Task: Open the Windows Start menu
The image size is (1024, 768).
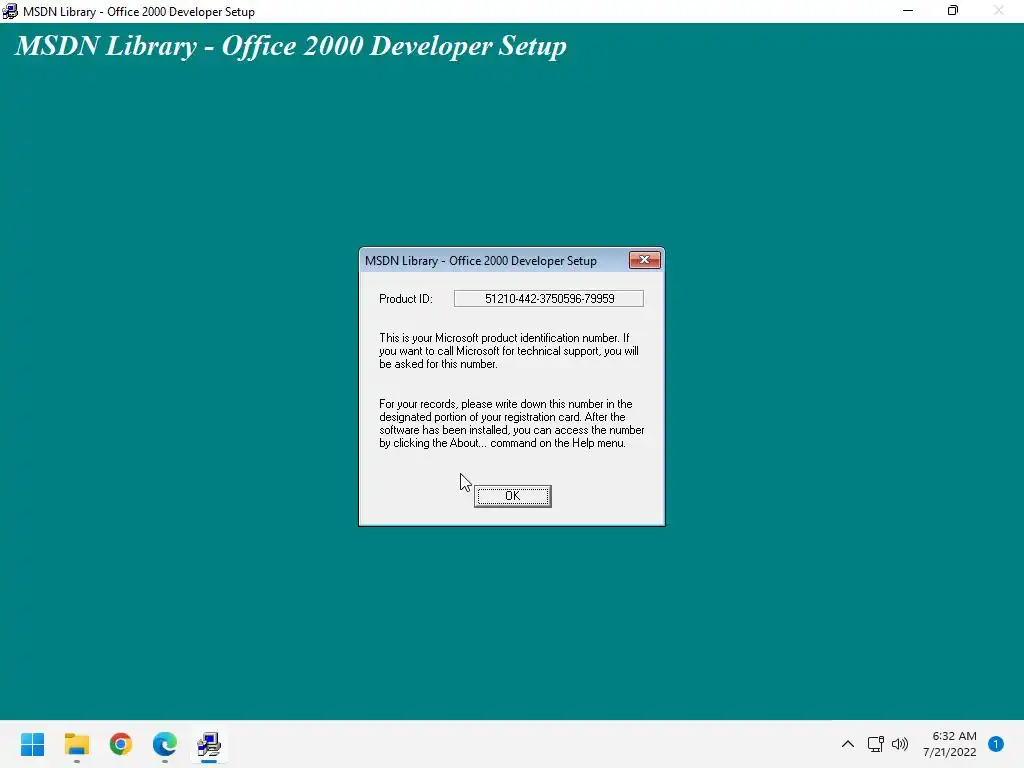Action: pyautogui.click(x=33, y=744)
